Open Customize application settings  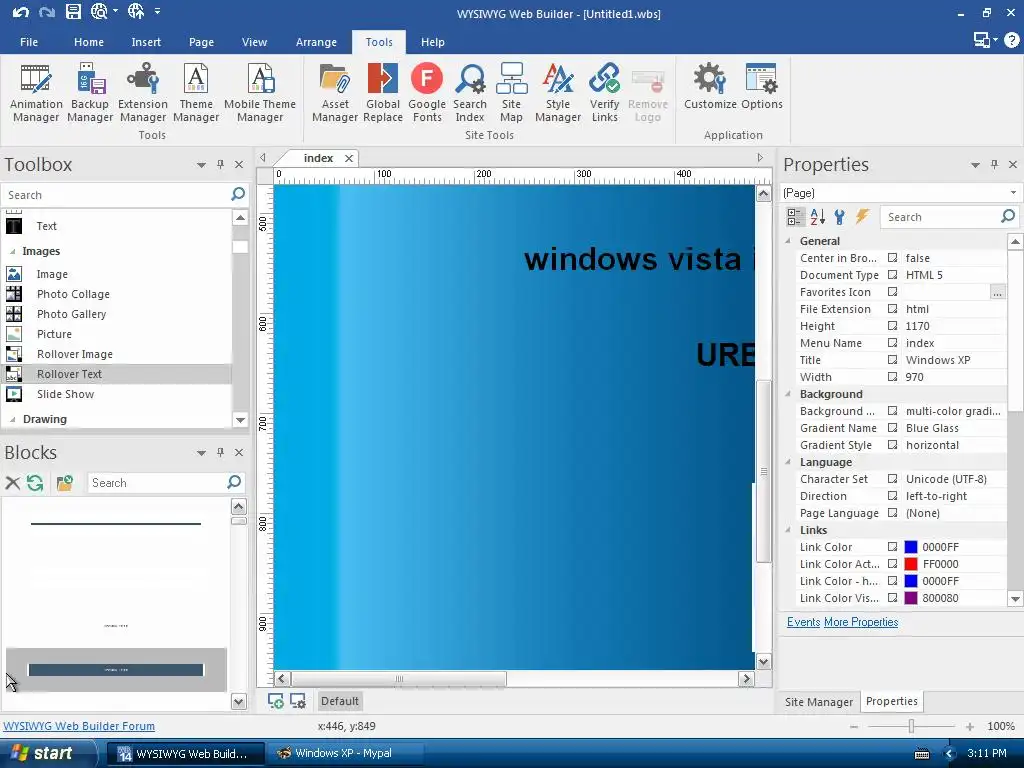click(x=711, y=86)
